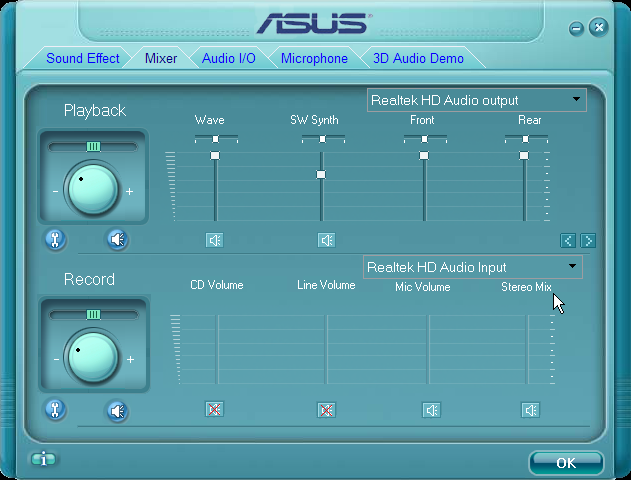Increase Record volume with plus sign

(130, 359)
